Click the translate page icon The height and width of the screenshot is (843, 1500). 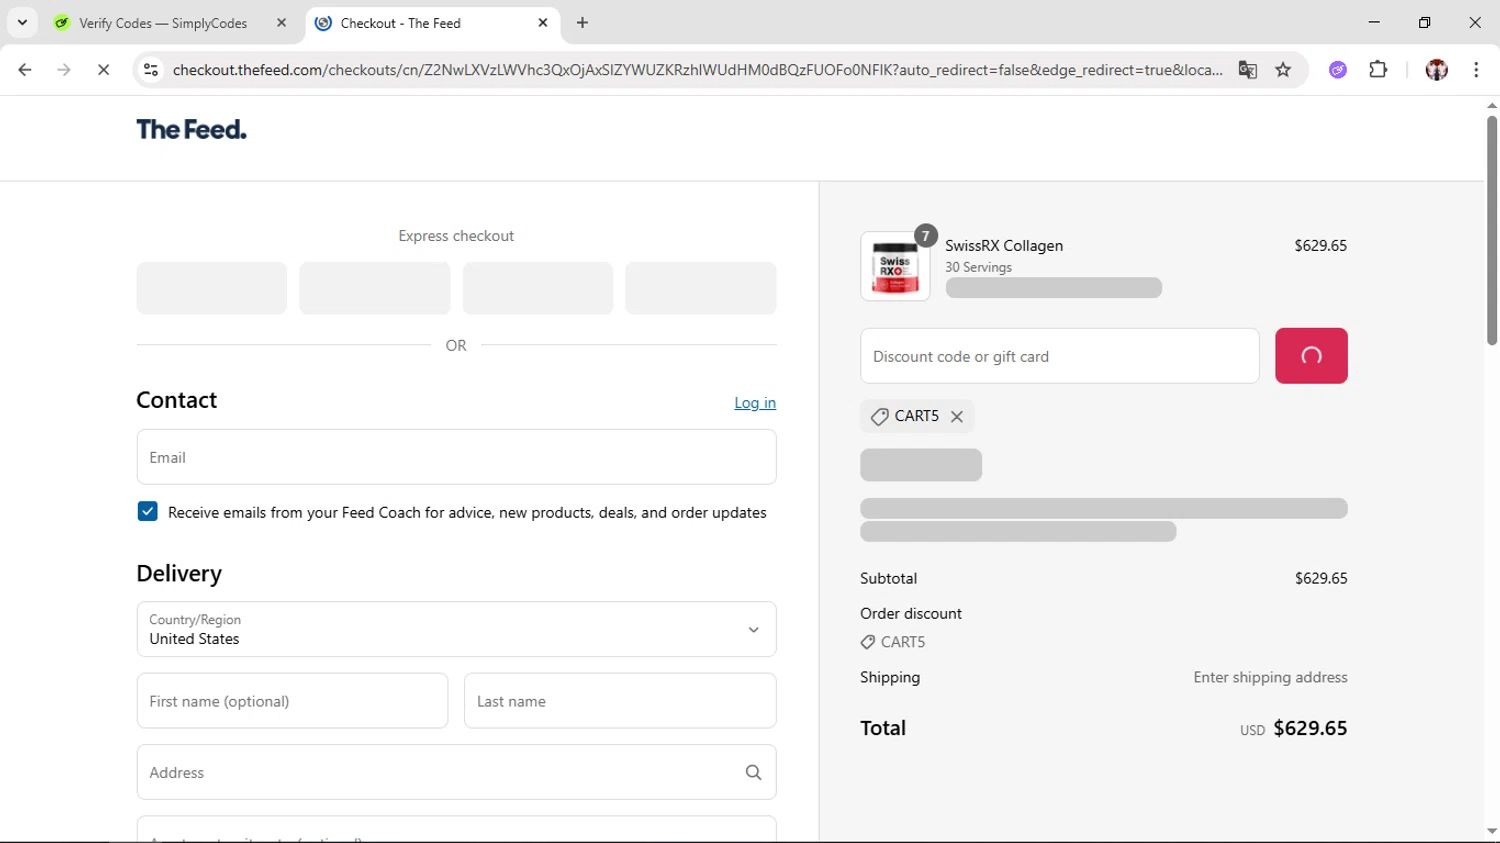[x=1247, y=70]
